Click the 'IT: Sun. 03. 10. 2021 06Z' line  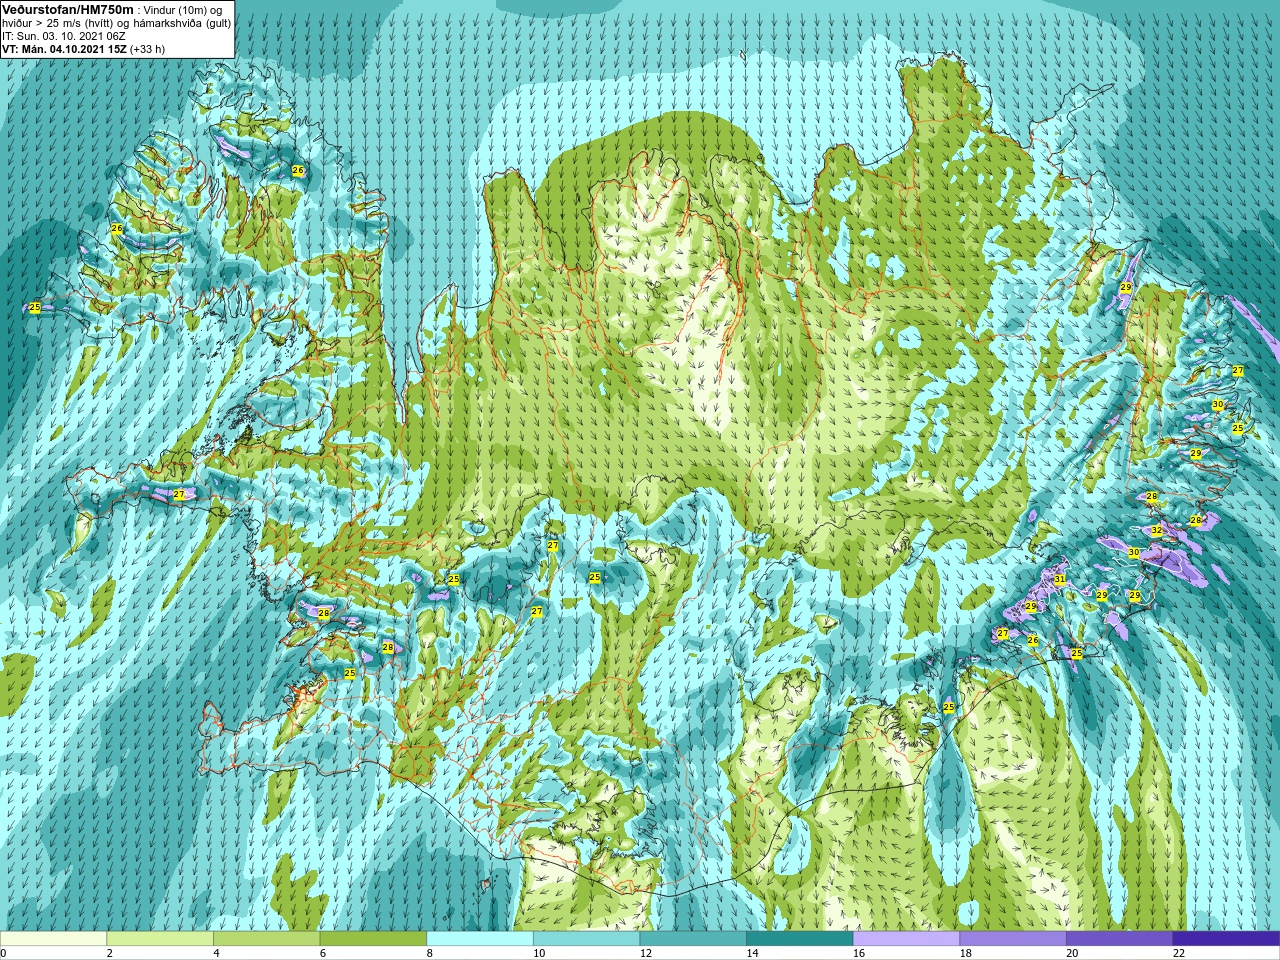[x=64, y=36]
